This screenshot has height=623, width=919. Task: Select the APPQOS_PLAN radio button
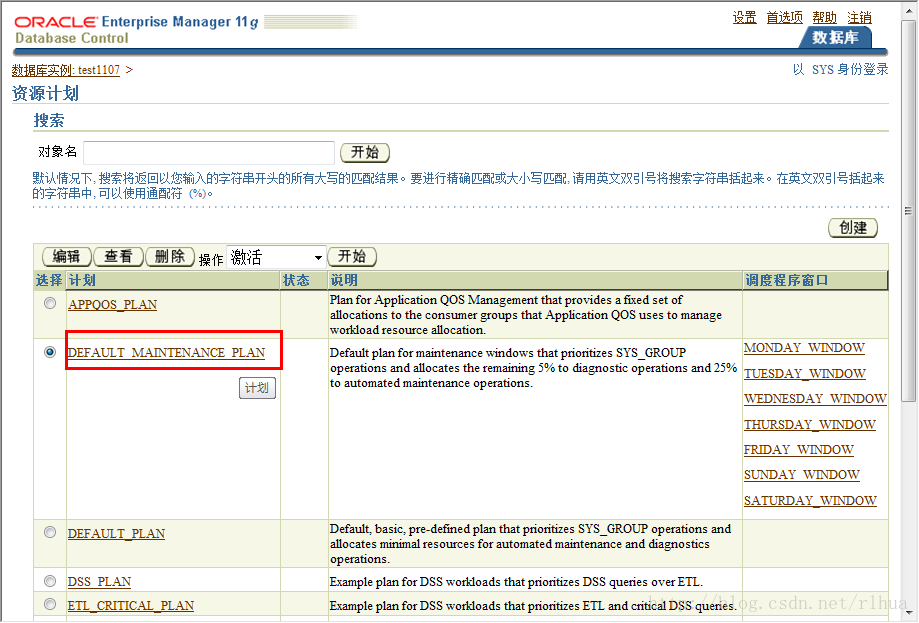tap(50, 303)
